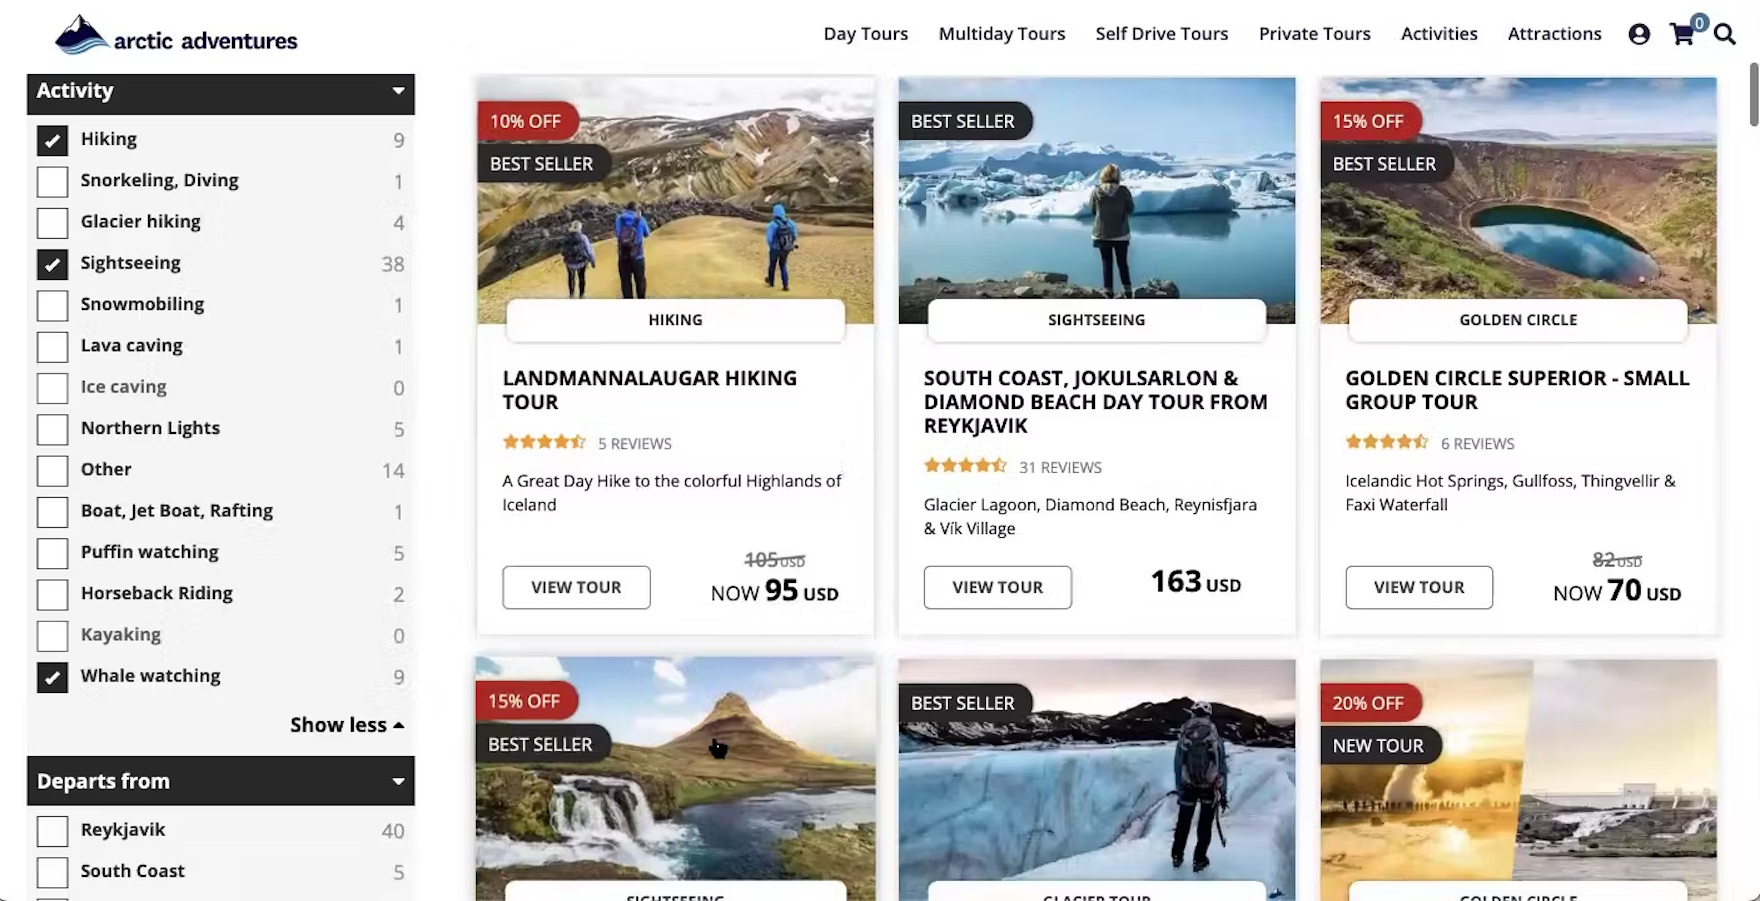Enable the Glacier hiking checkbox
Image resolution: width=1760 pixels, height=901 pixels.
click(52, 222)
